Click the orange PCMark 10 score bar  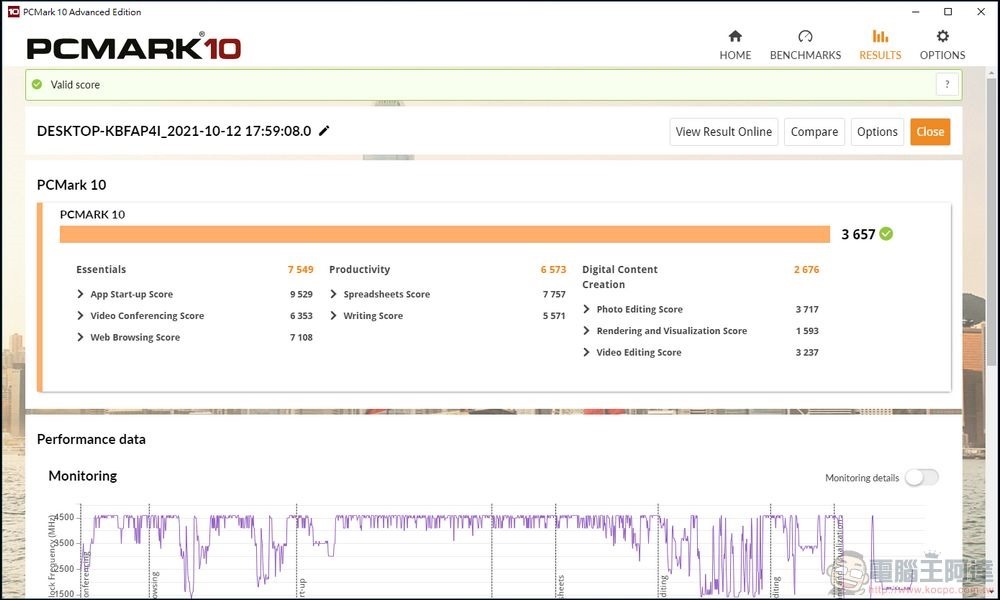point(445,234)
